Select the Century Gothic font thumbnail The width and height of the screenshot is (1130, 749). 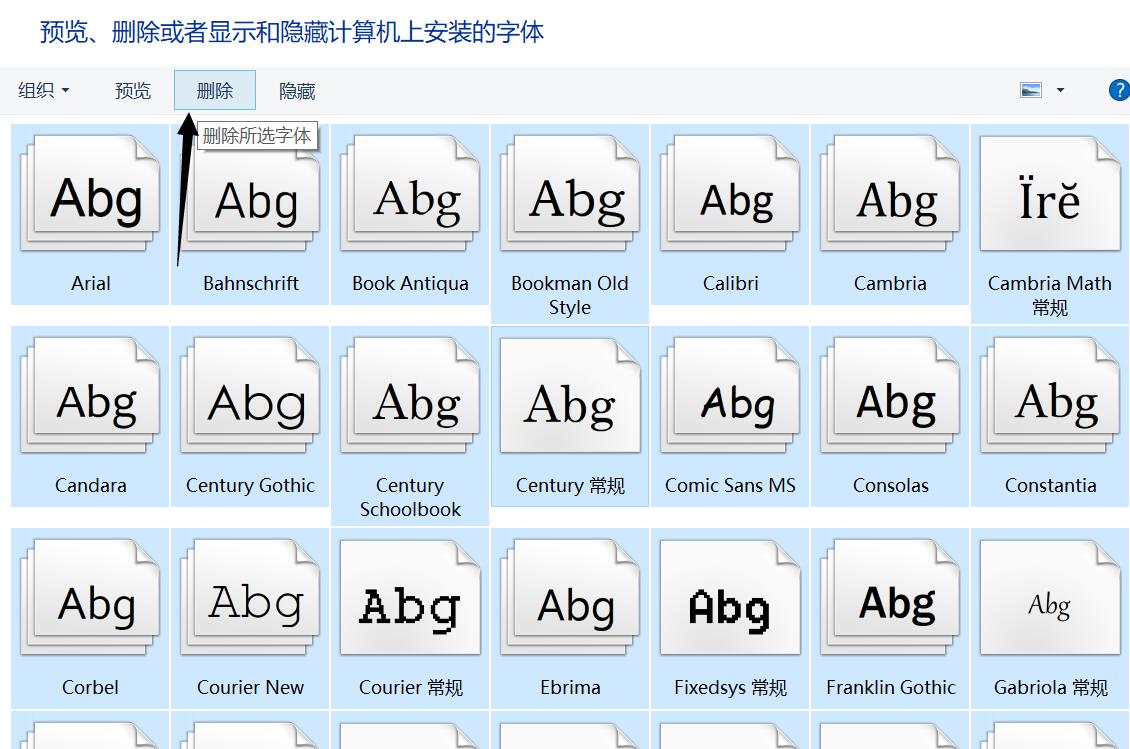click(x=251, y=400)
